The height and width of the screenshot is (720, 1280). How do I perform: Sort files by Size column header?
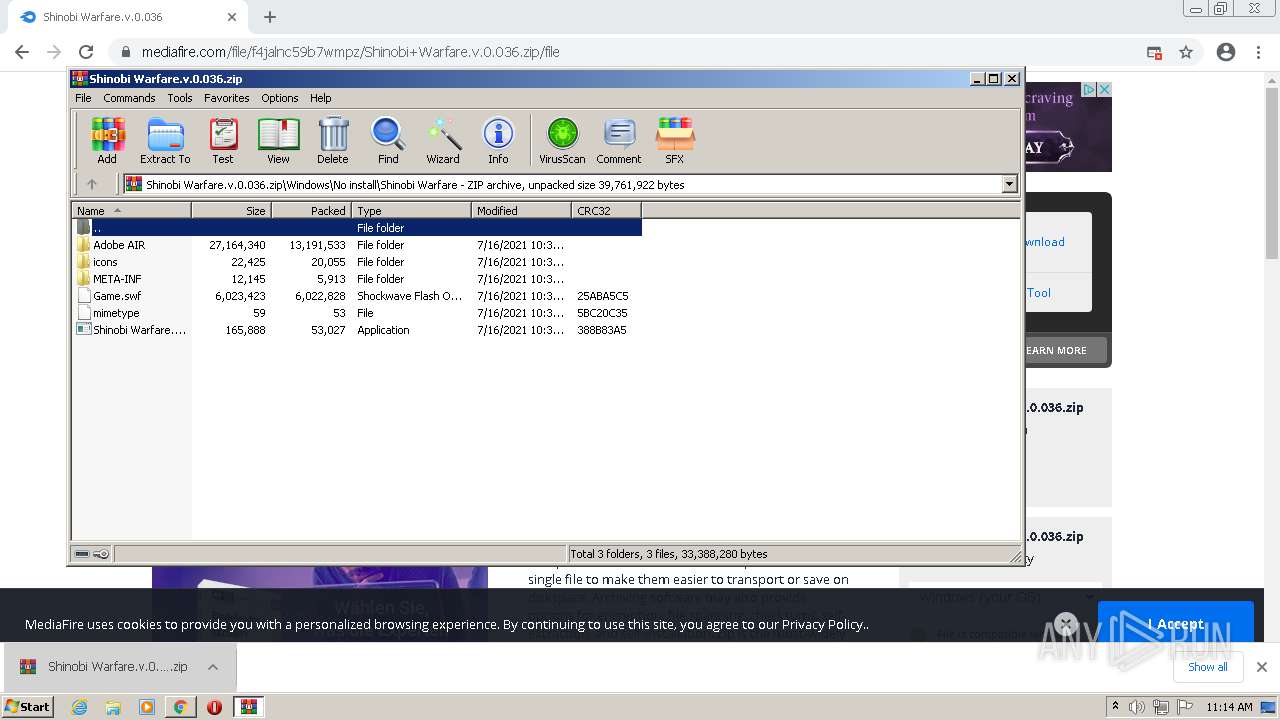[231, 210]
